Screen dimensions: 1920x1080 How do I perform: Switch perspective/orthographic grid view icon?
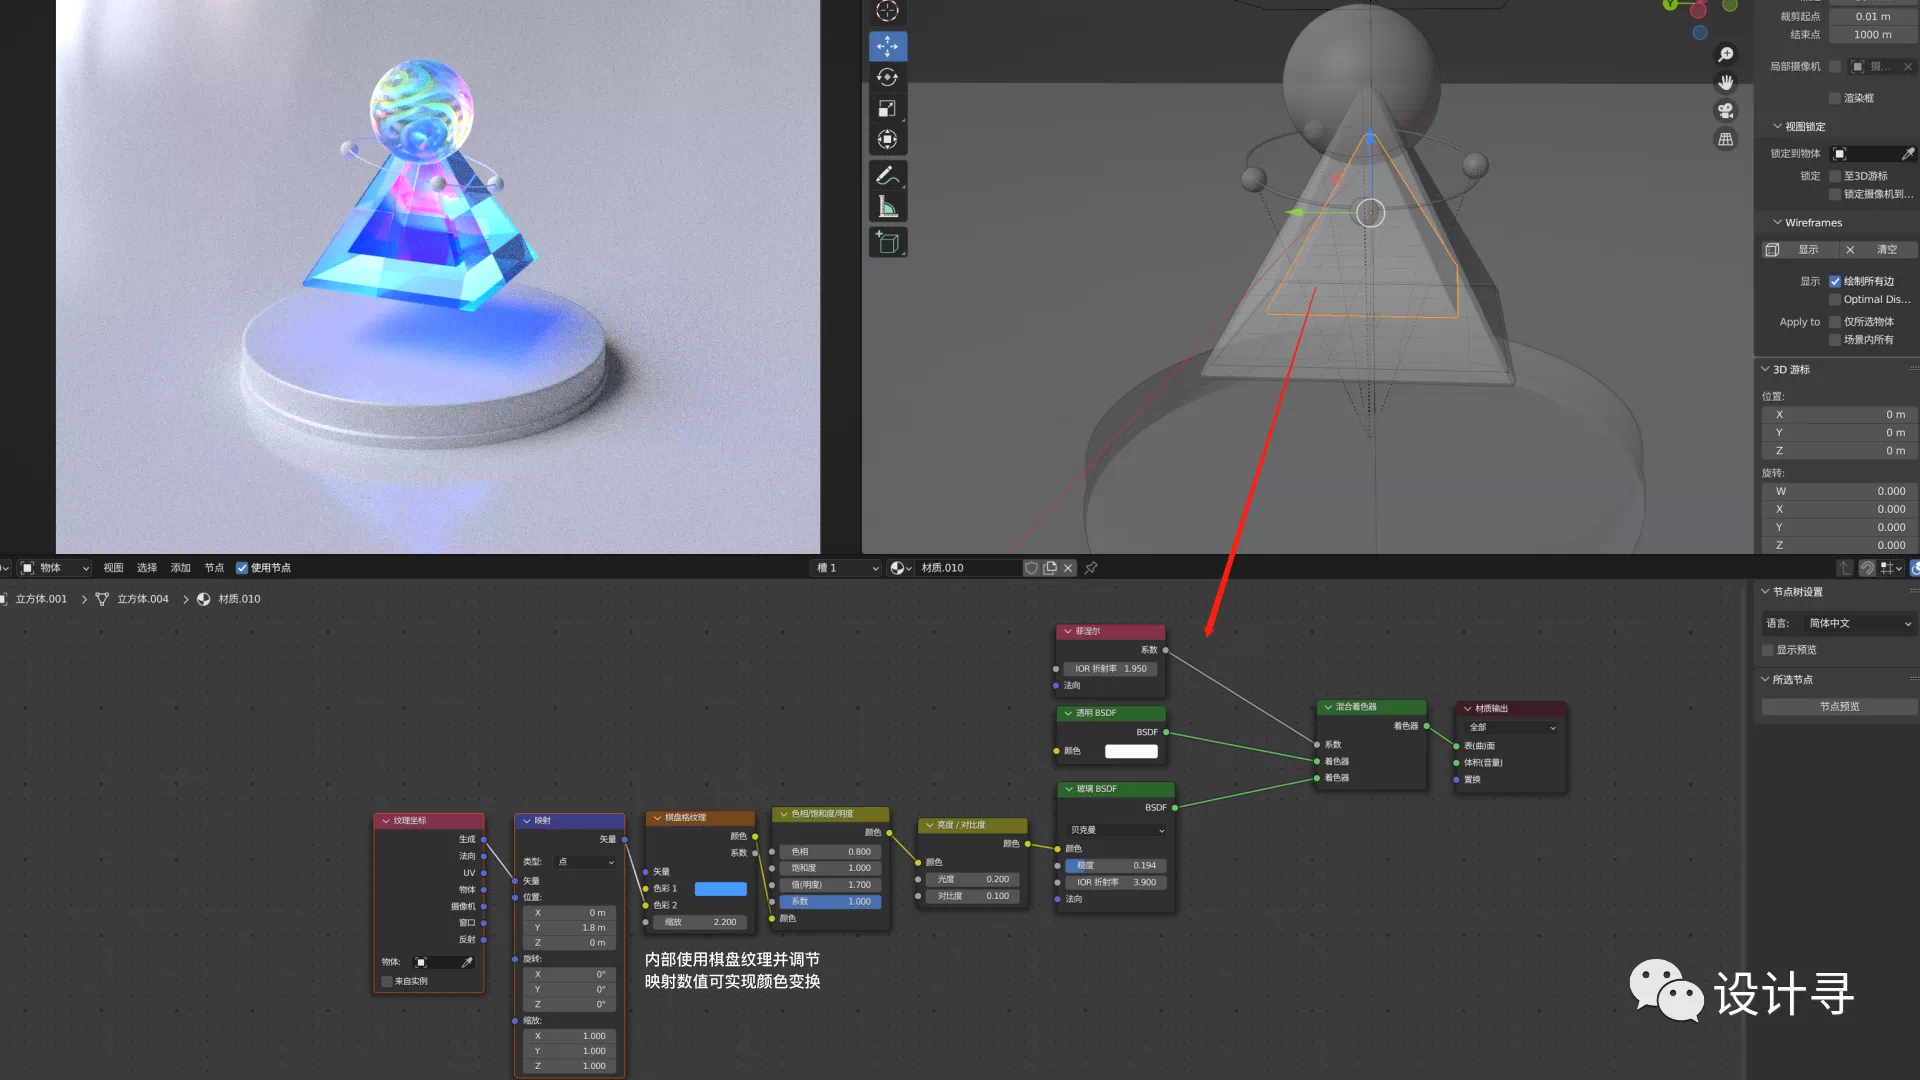1726,140
